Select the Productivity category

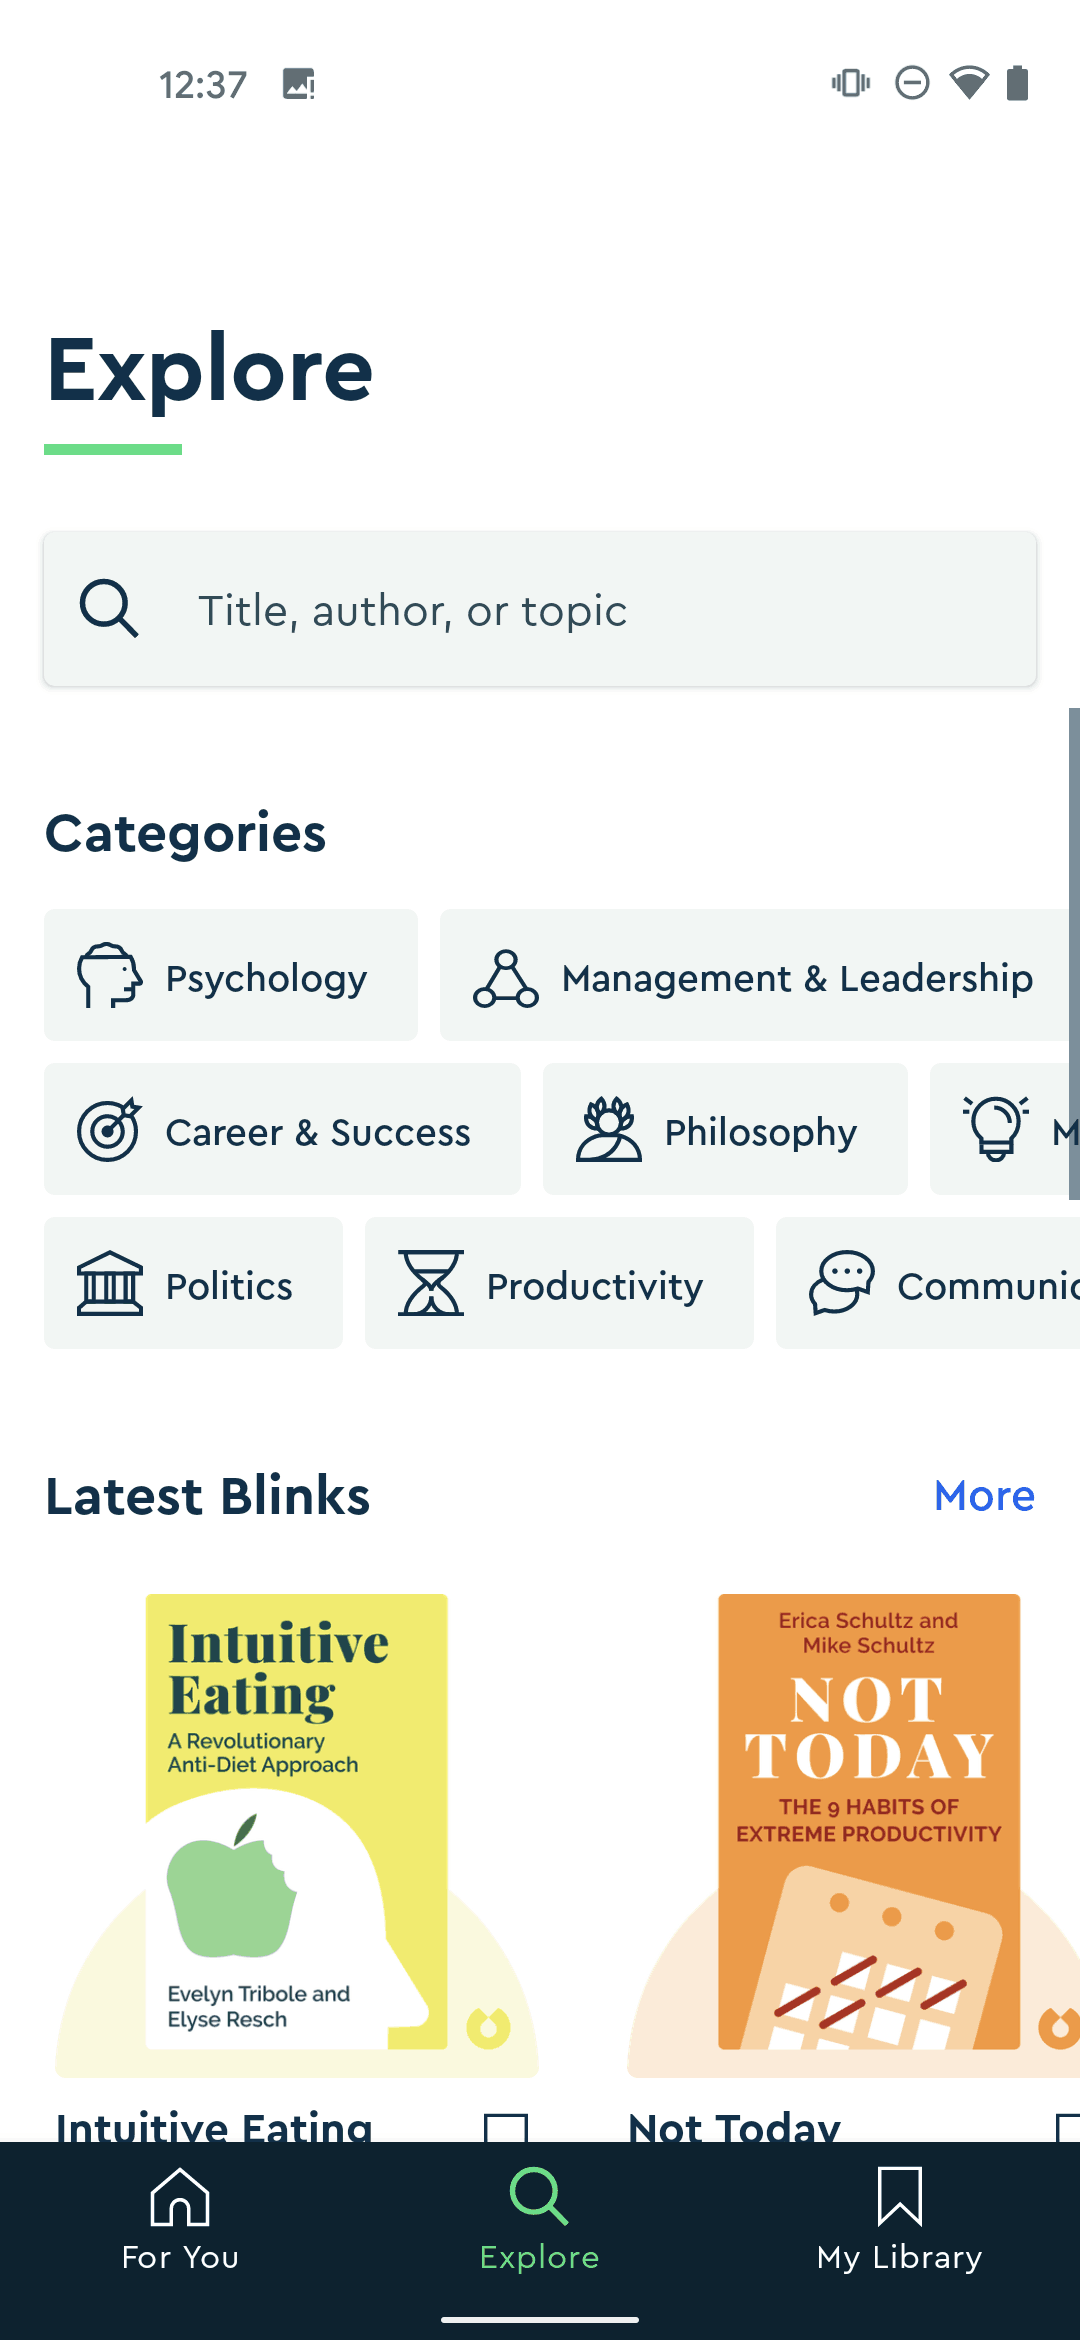[559, 1283]
